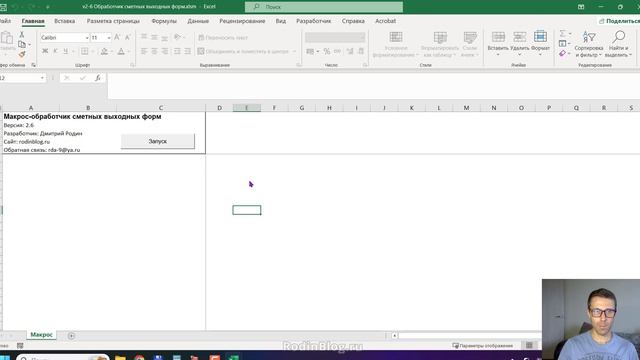Open the Данные ribbon tab
640x360 pixels.
(x=198, y=21)
